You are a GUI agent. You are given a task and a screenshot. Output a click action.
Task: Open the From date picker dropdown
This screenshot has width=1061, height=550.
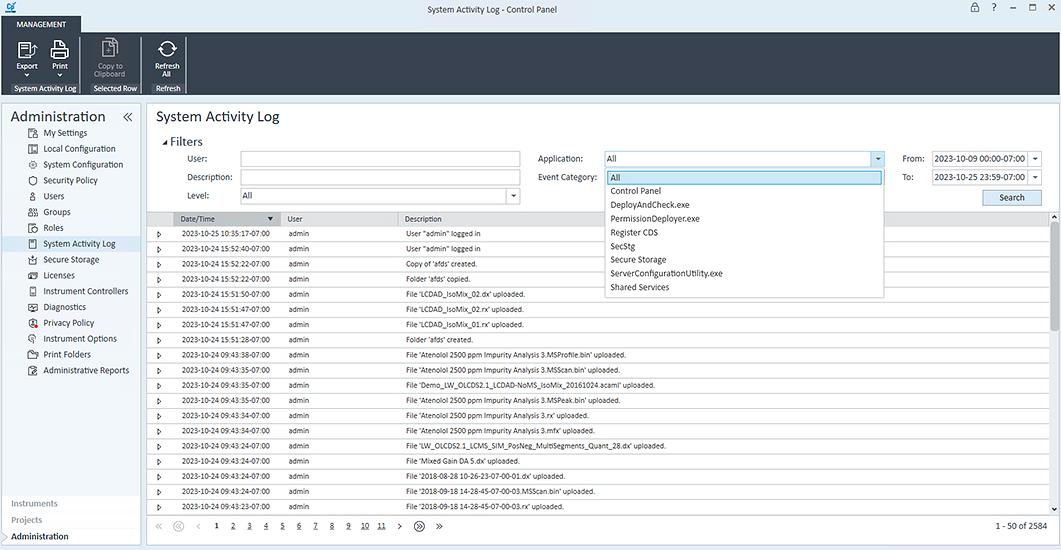pyautogui.click(x=1035, y=159)
